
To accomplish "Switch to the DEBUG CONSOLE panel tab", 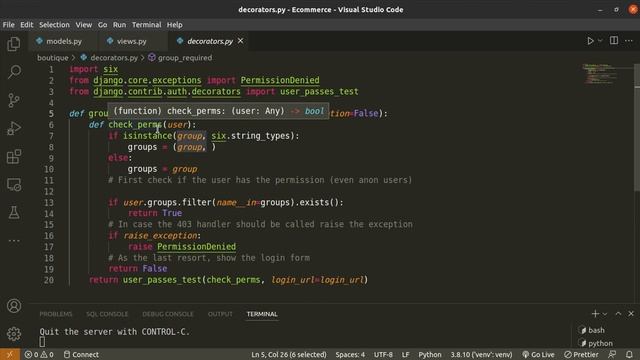I will 168,314.
